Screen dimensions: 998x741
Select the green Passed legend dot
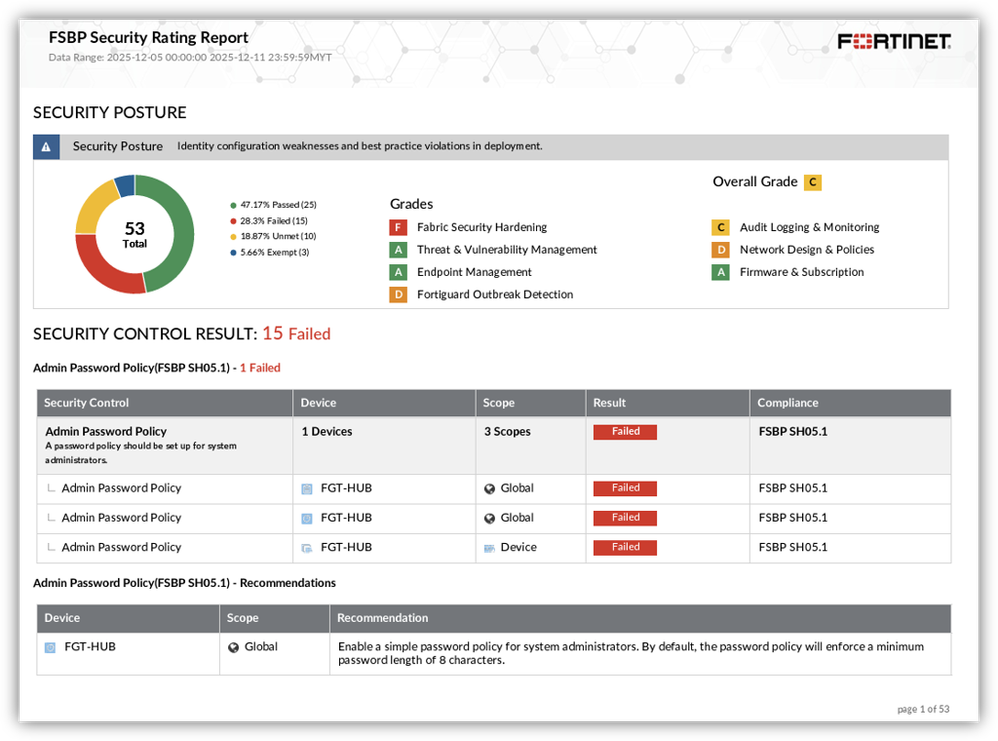coord(233,205)
